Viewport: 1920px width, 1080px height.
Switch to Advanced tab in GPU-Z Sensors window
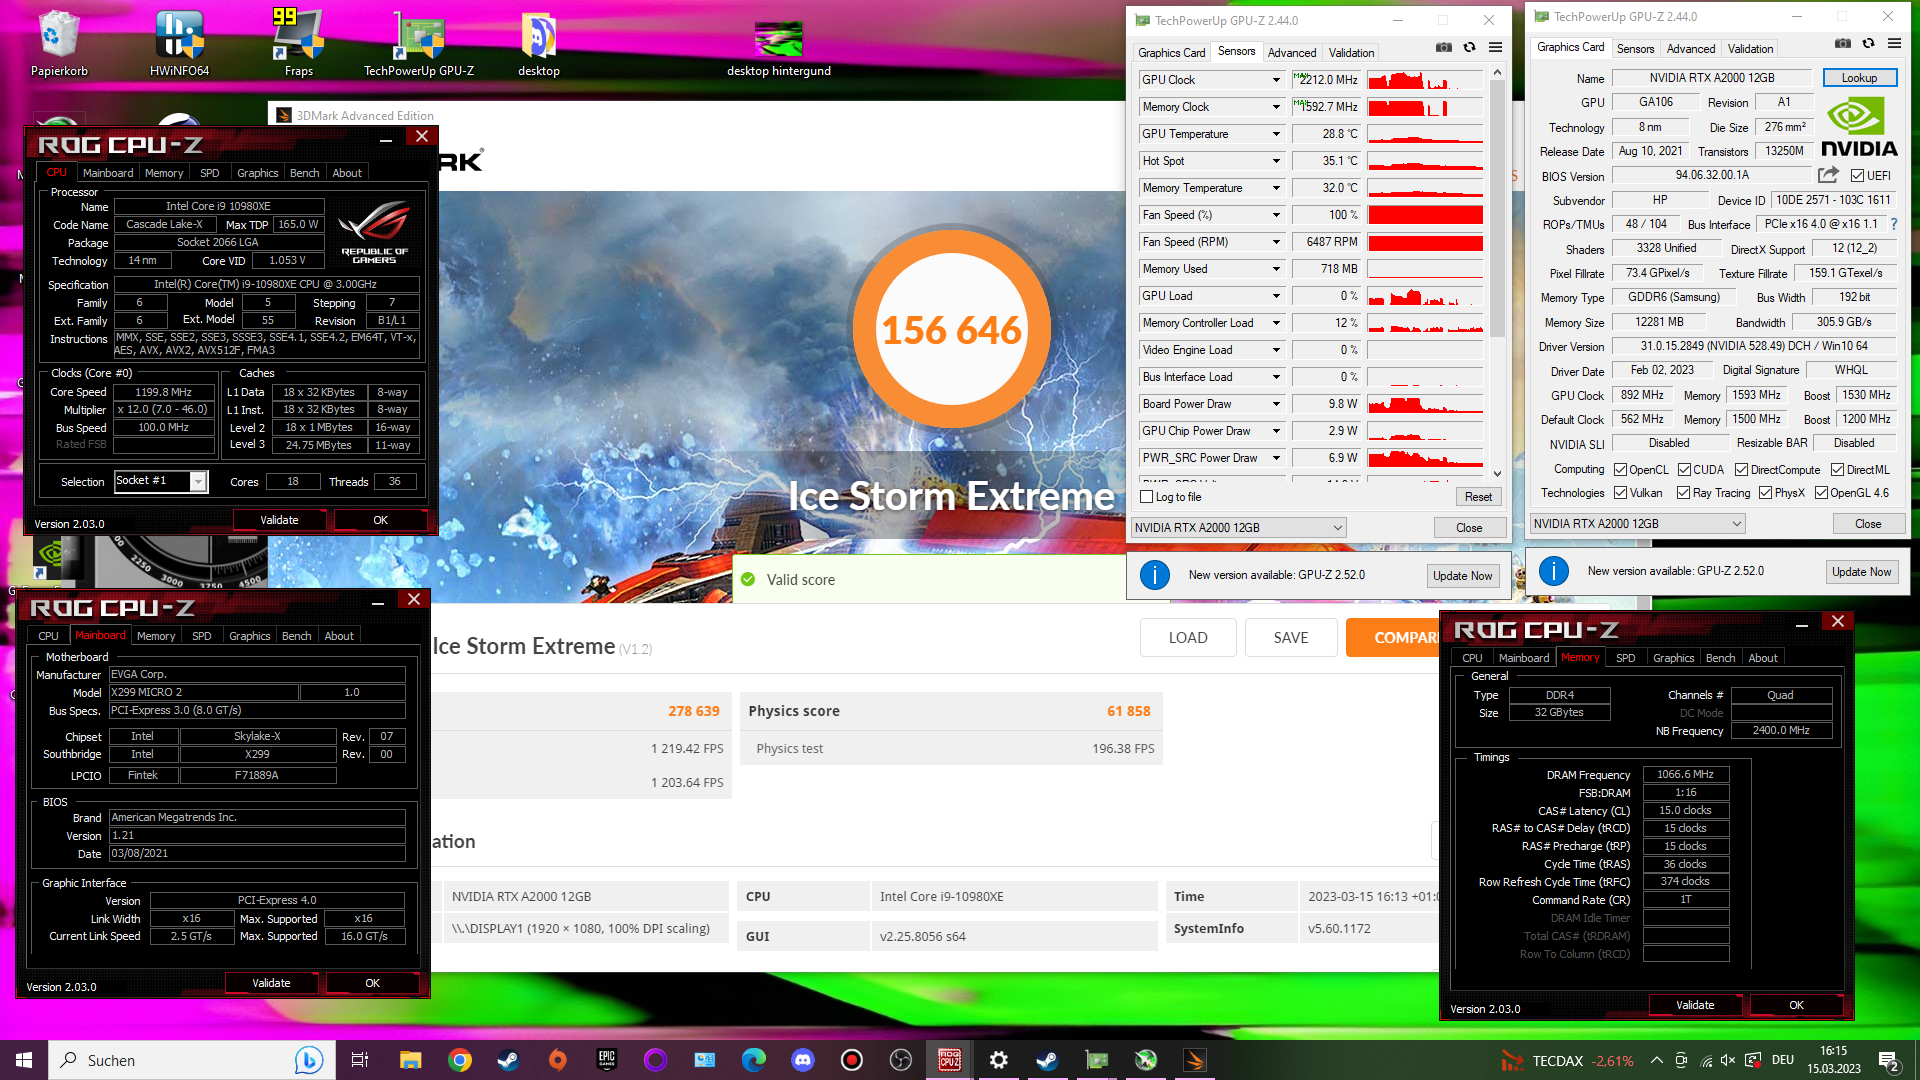pos(1291,53)
